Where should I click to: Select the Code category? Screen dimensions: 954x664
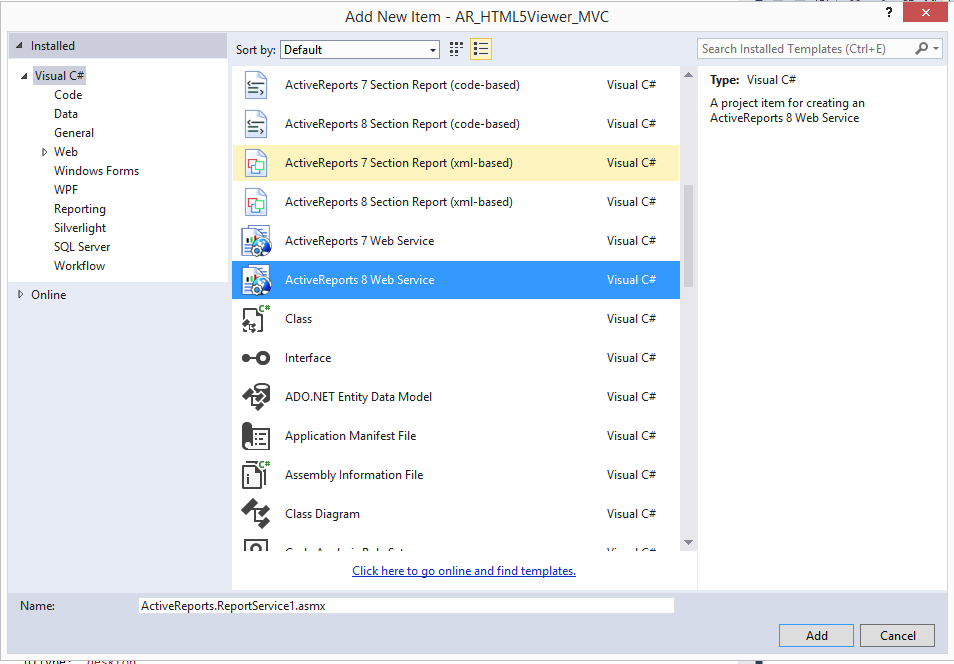[68, 95]
